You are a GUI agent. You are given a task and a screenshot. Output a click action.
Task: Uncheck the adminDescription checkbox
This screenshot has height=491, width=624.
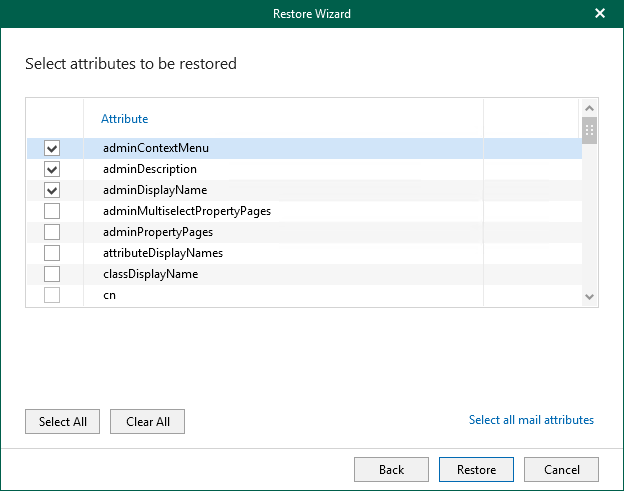(x=52, y=169)
